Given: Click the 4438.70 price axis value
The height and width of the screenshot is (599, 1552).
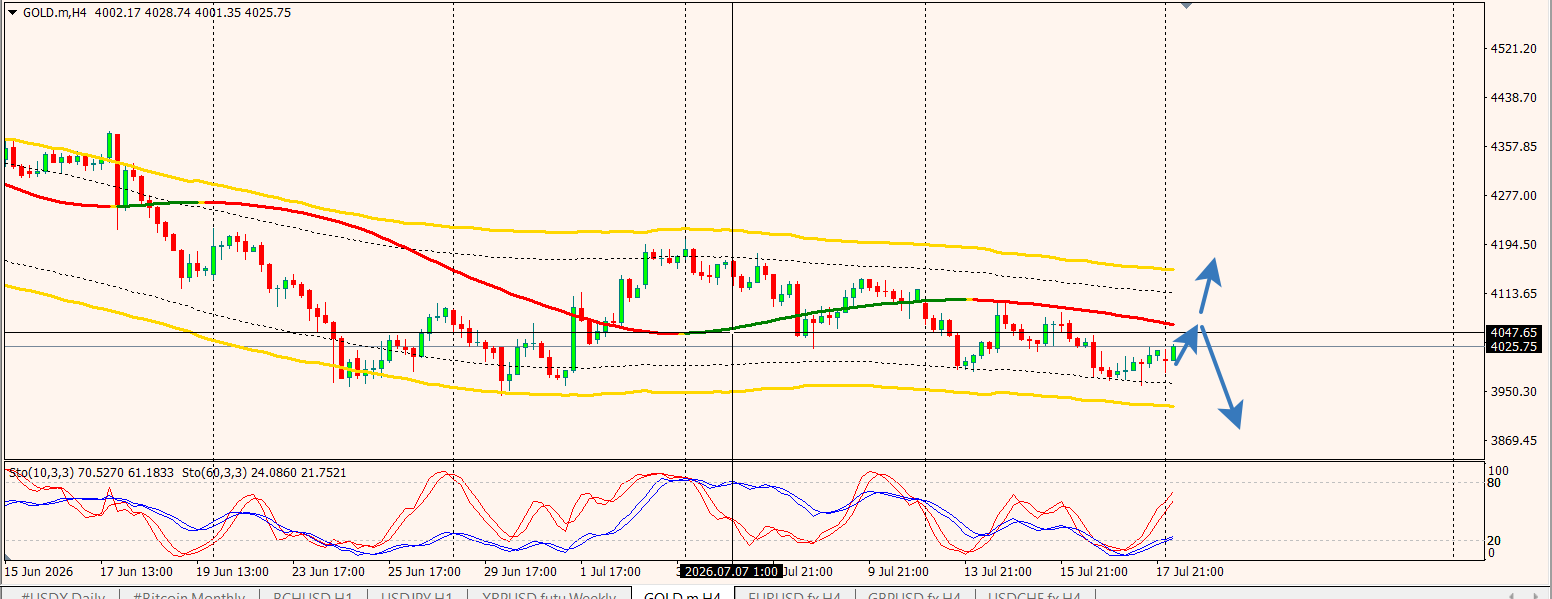Looking at the screenshot, I should pyautogui.click(x=1513, y=97).
